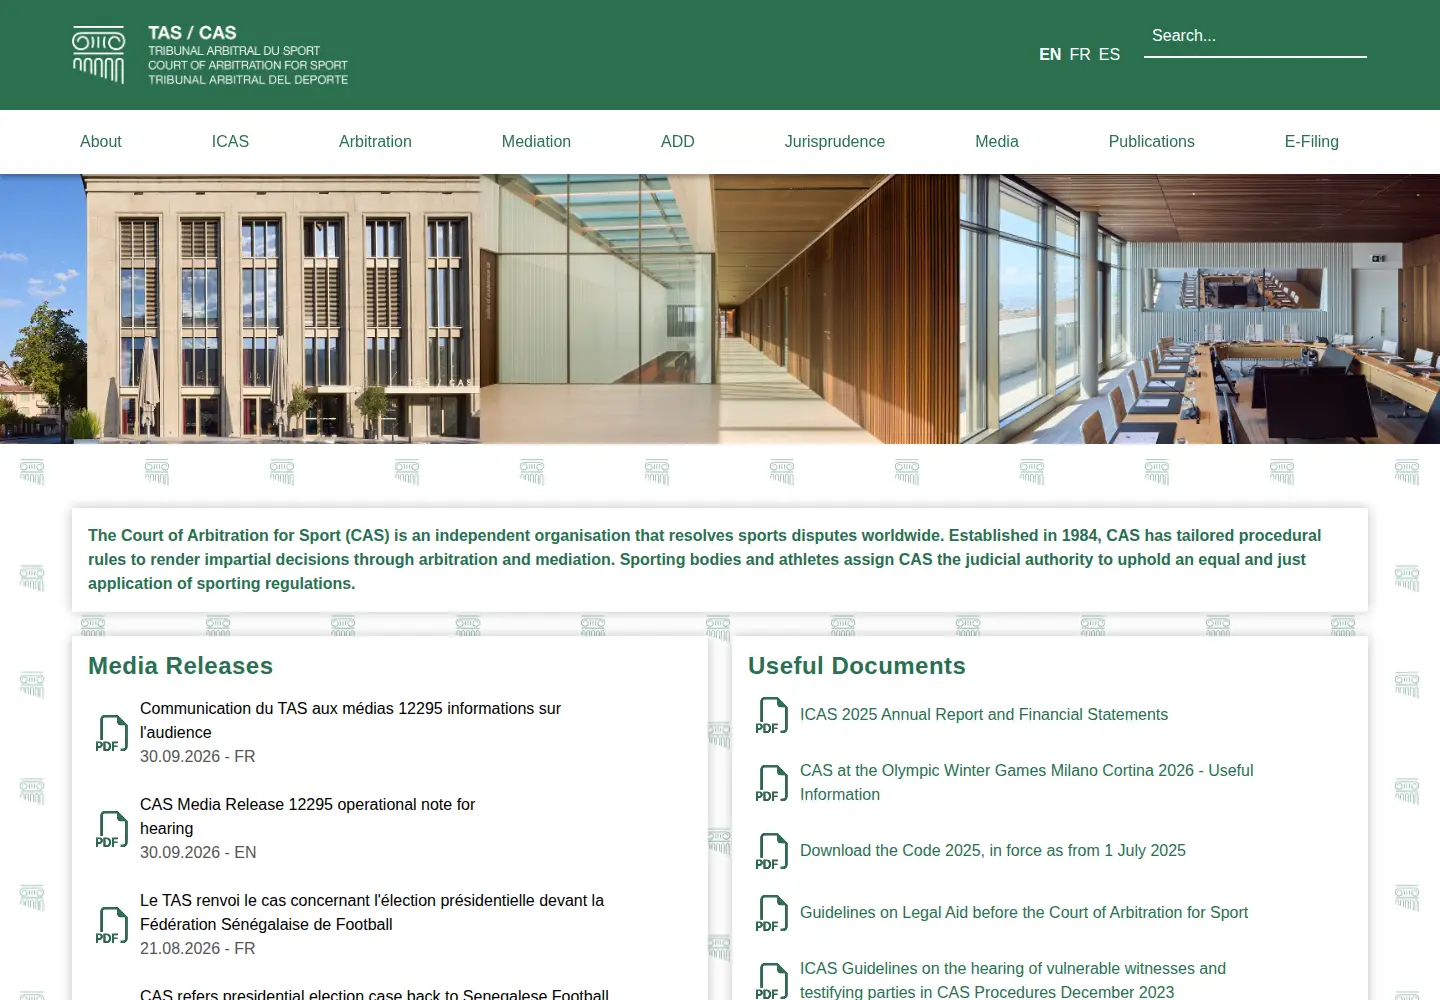
Task: Open Guidelines on Legal Aid link
Action: pyautogui.click(x=1024, y=913)
